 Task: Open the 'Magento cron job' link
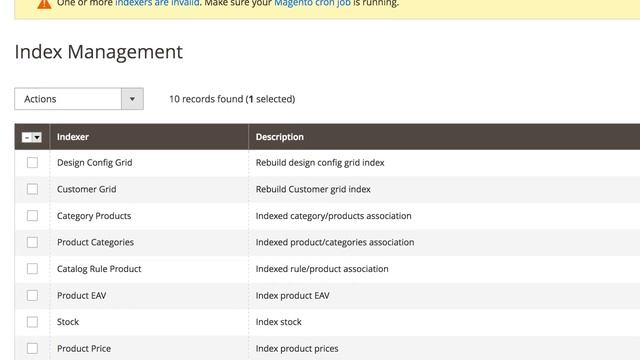click(x=312, y=3)
